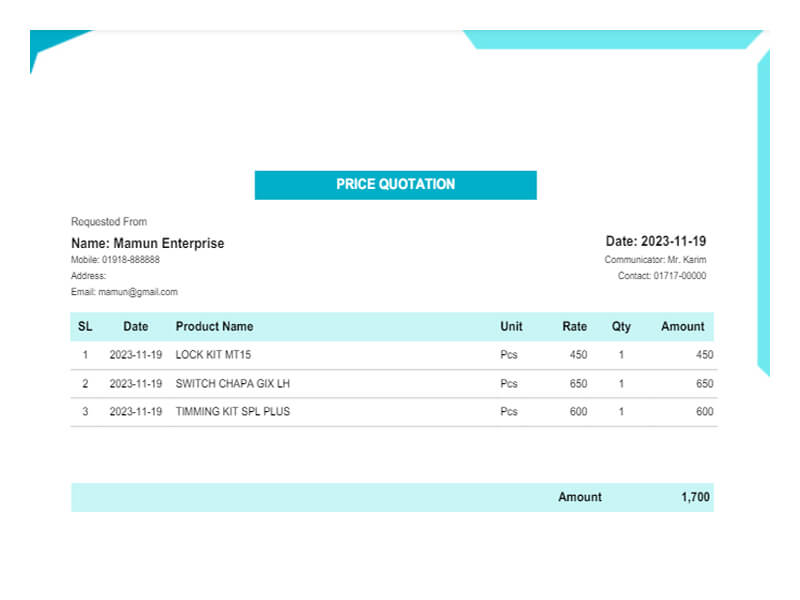This screenshot has width=800, height=600.
Task: Click the rate value 650
Action: [x=578, y=383]
